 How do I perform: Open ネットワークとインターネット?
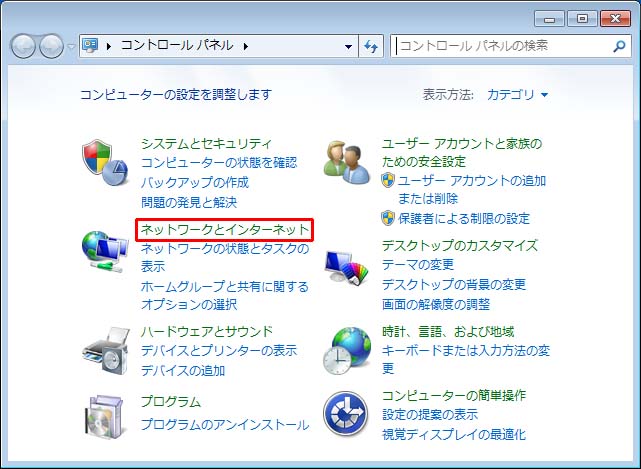point(224,229)
